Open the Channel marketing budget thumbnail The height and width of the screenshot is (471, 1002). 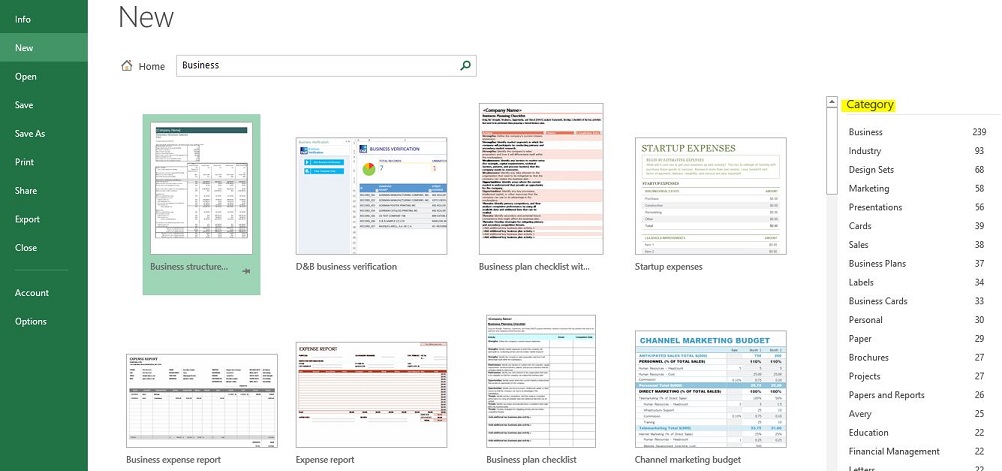tap(711, 389)
